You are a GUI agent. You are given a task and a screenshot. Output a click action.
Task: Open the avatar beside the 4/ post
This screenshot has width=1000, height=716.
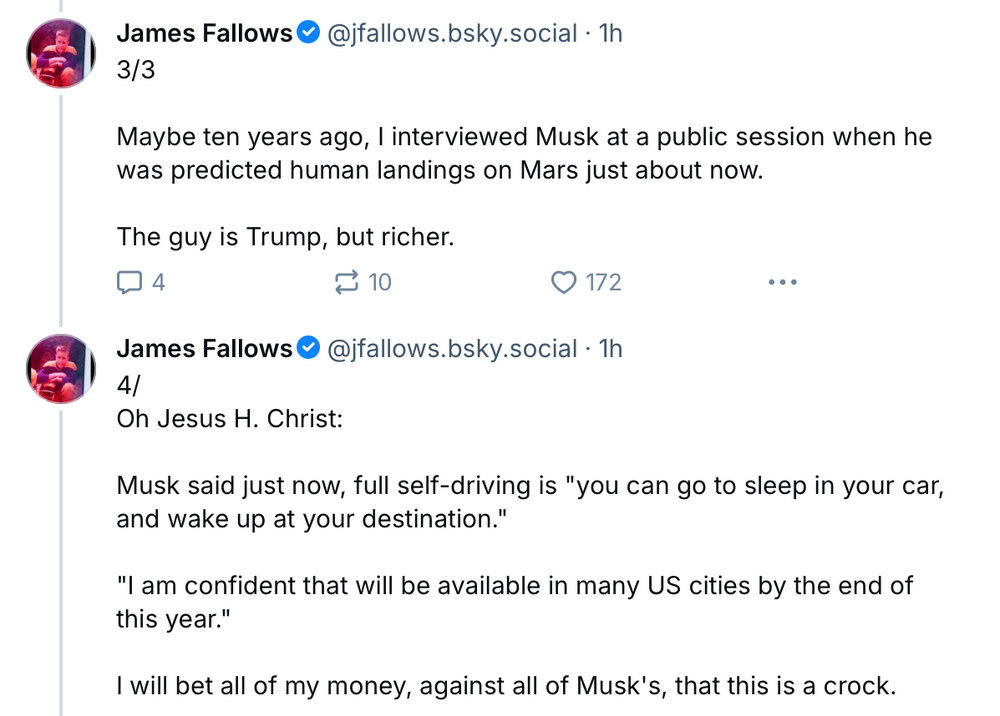click(x=60, y=368)
